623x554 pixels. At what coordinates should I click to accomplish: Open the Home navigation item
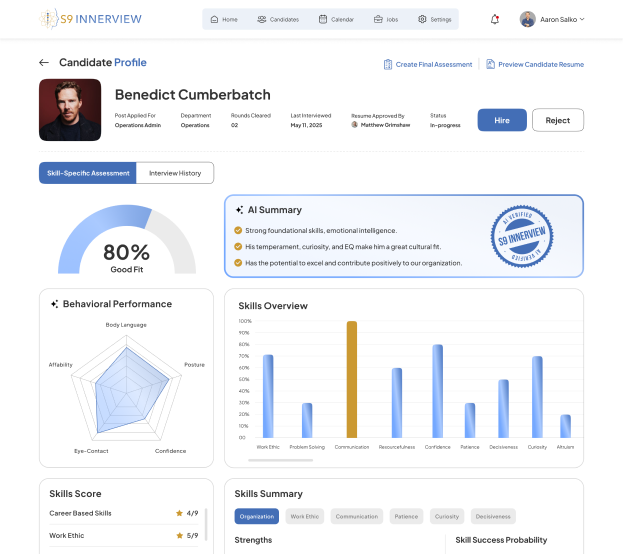pos(224,19)
